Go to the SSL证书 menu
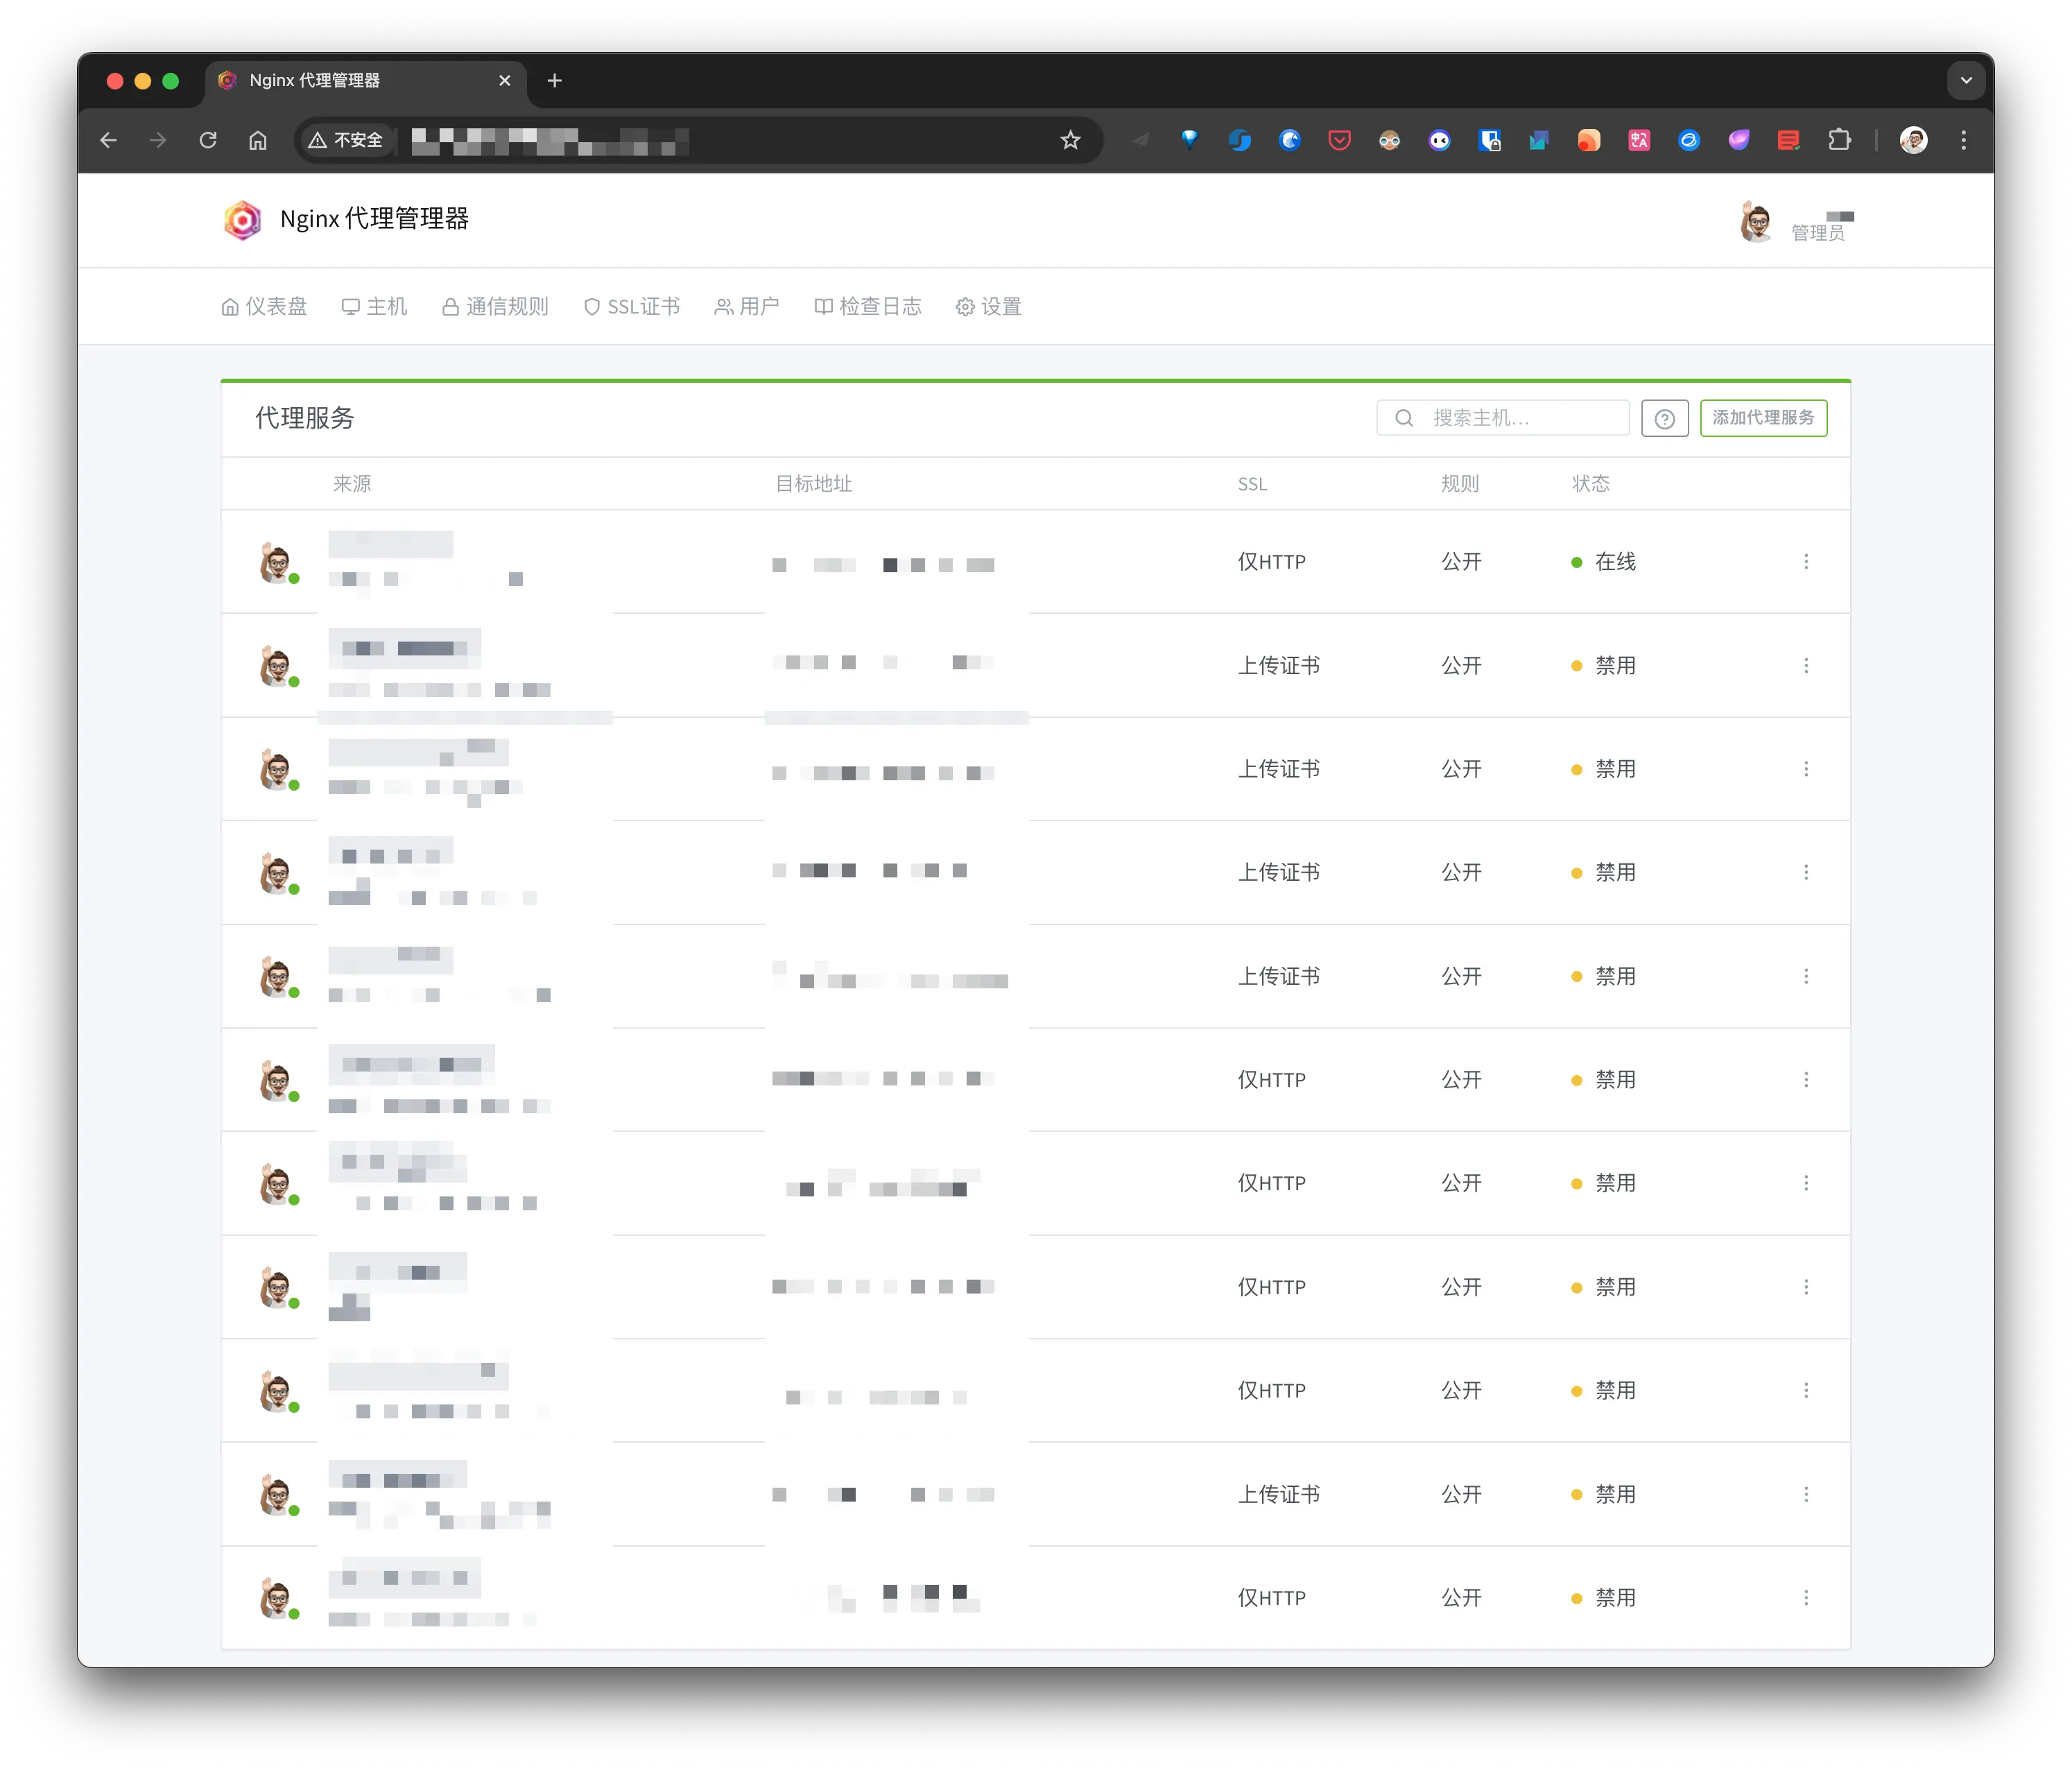 click(632, 307)
